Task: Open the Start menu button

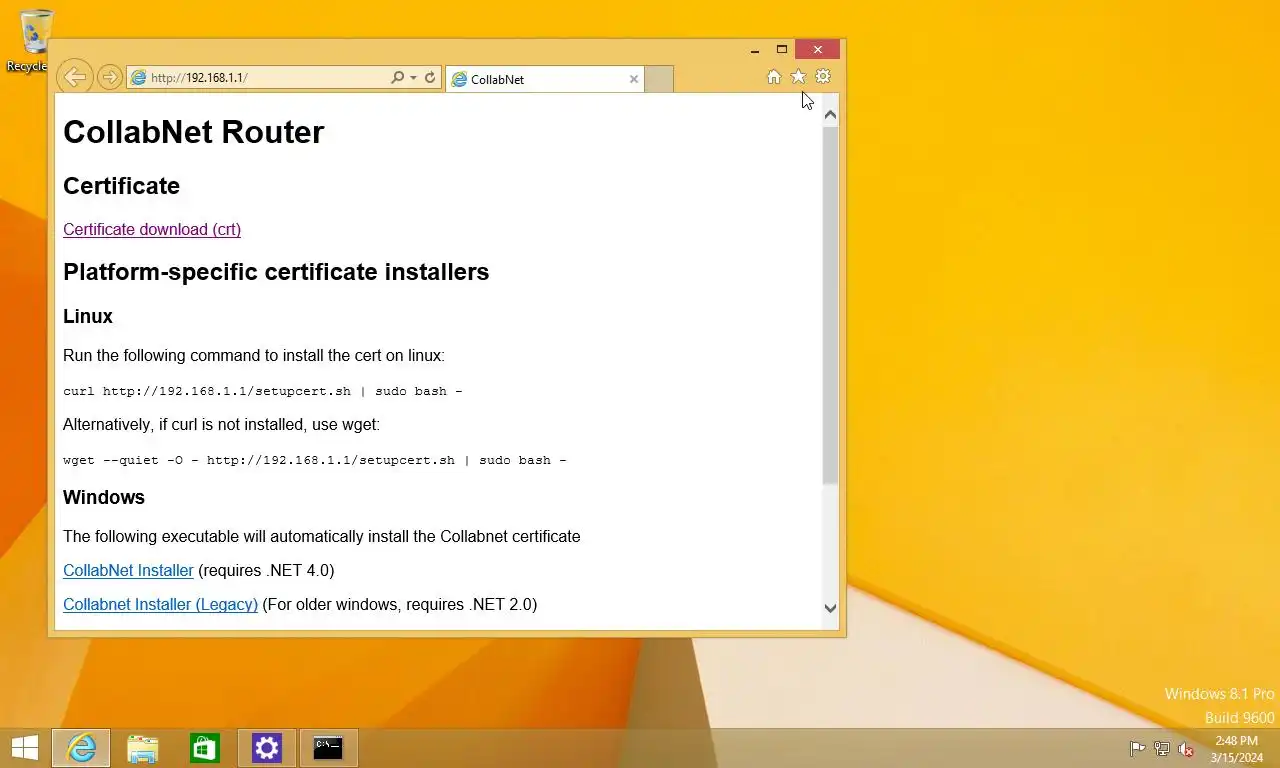Action: point(25,748)
